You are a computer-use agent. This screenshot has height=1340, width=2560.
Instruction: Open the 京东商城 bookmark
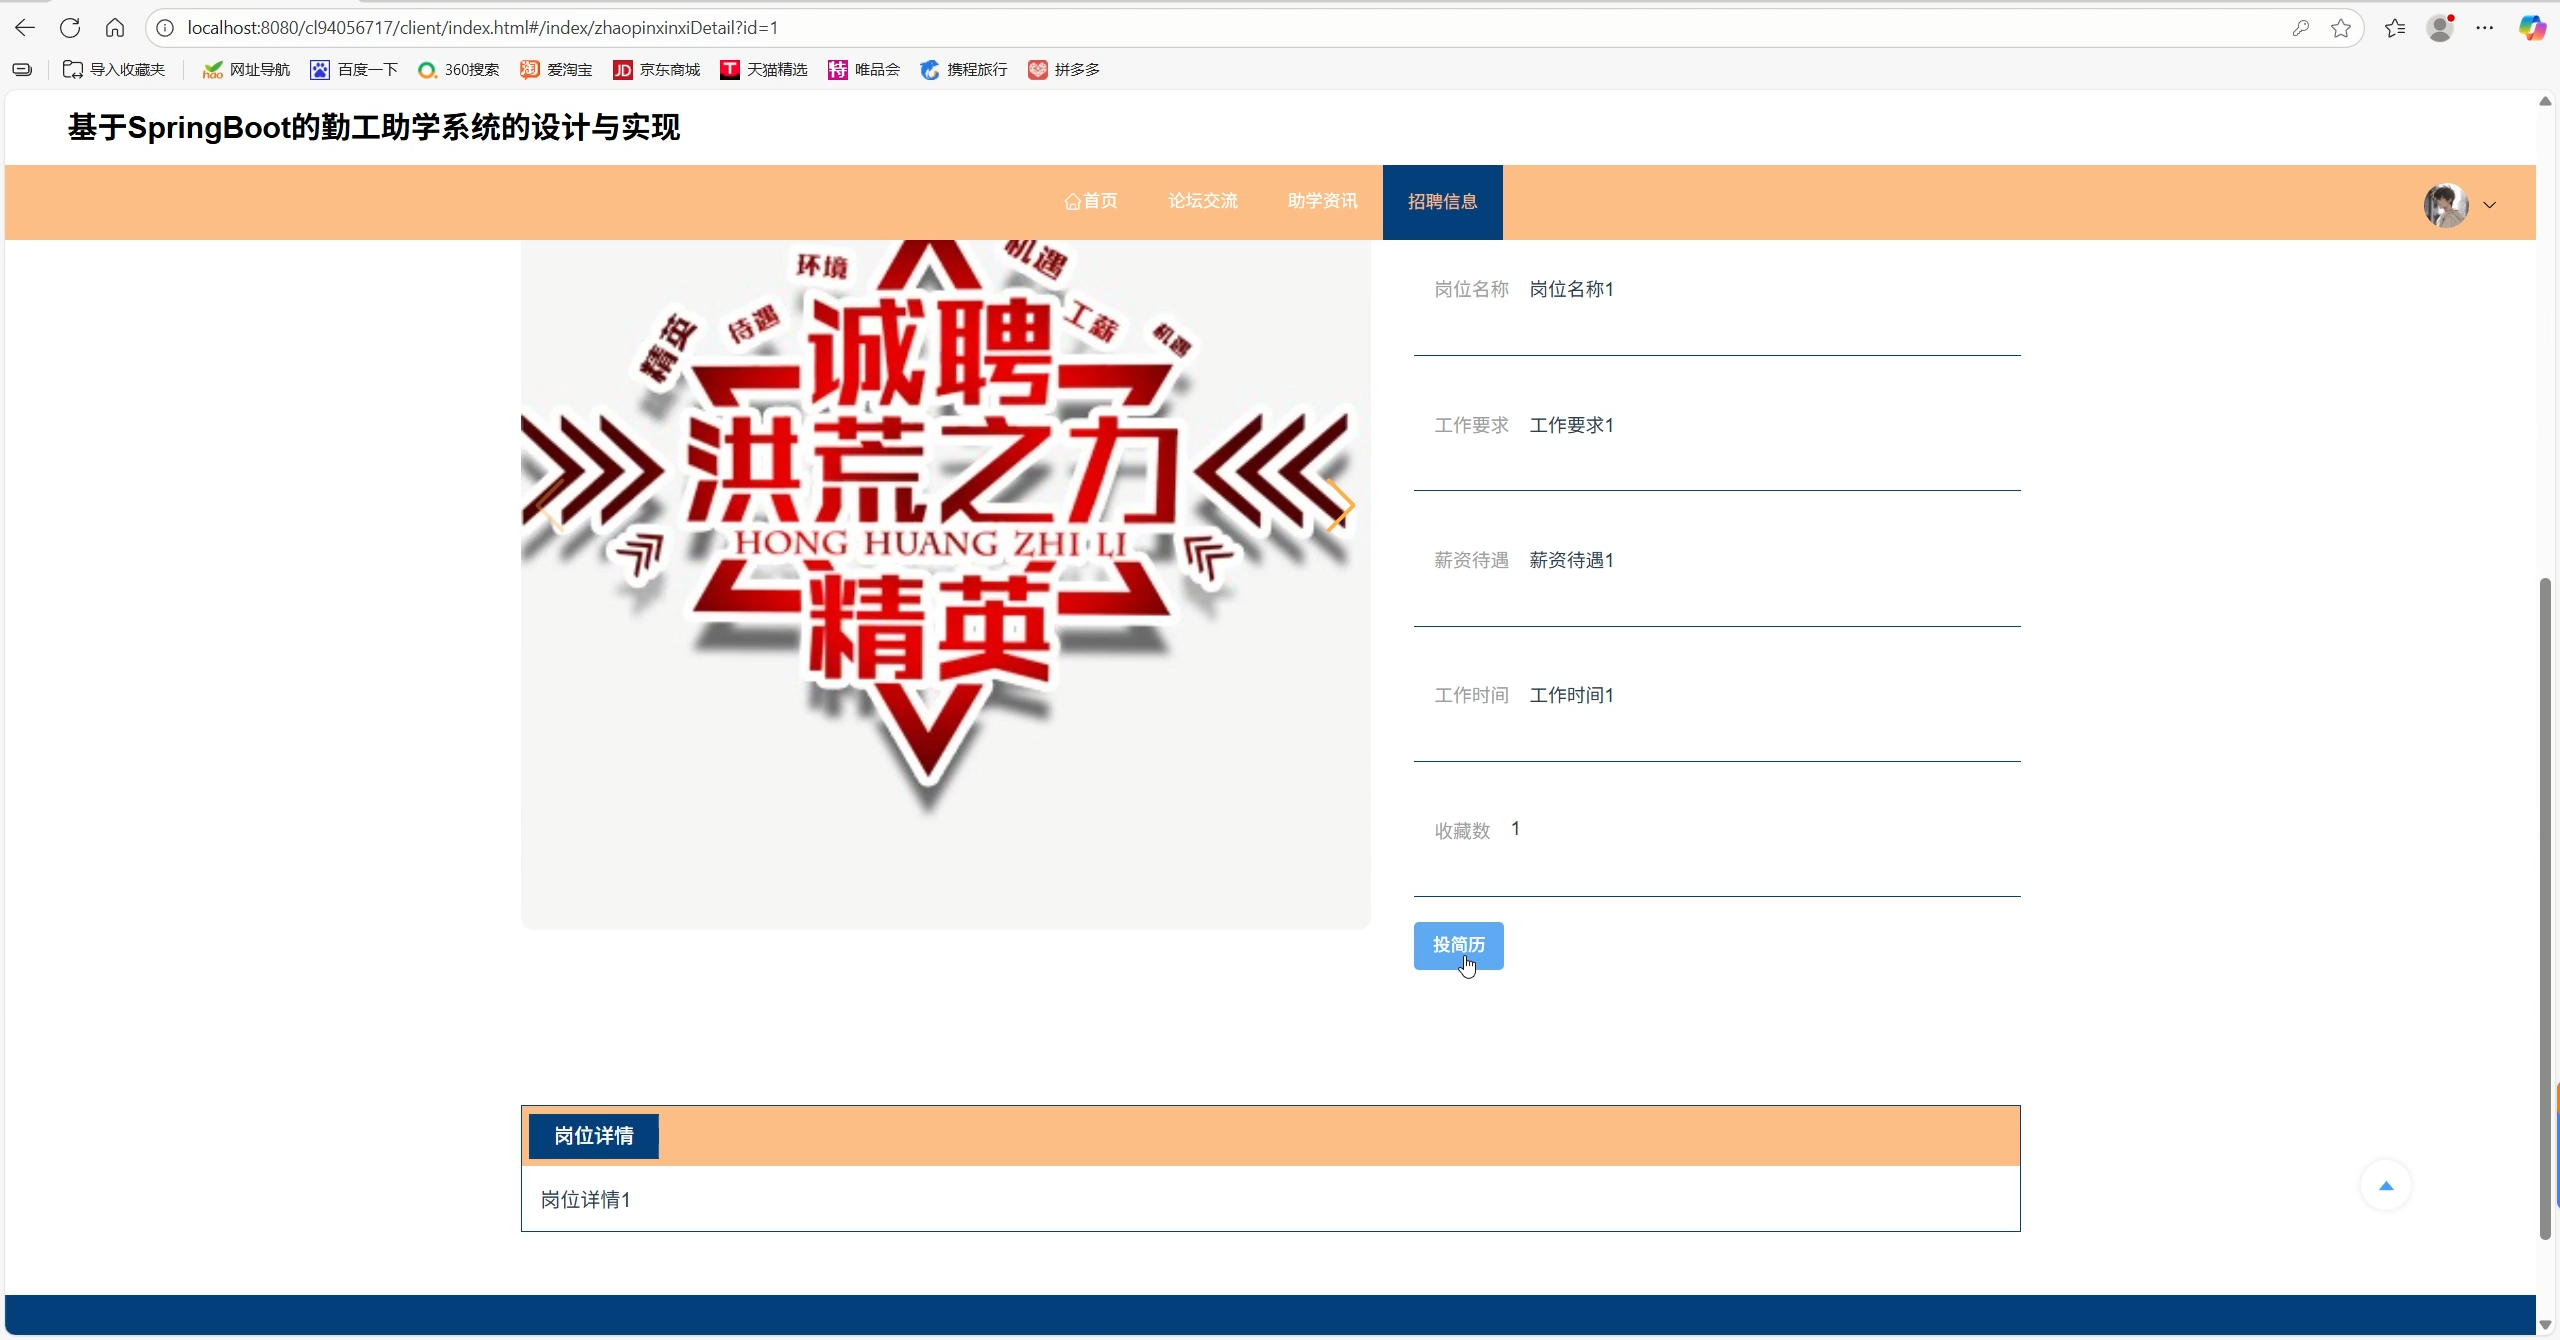click(657, 70)
